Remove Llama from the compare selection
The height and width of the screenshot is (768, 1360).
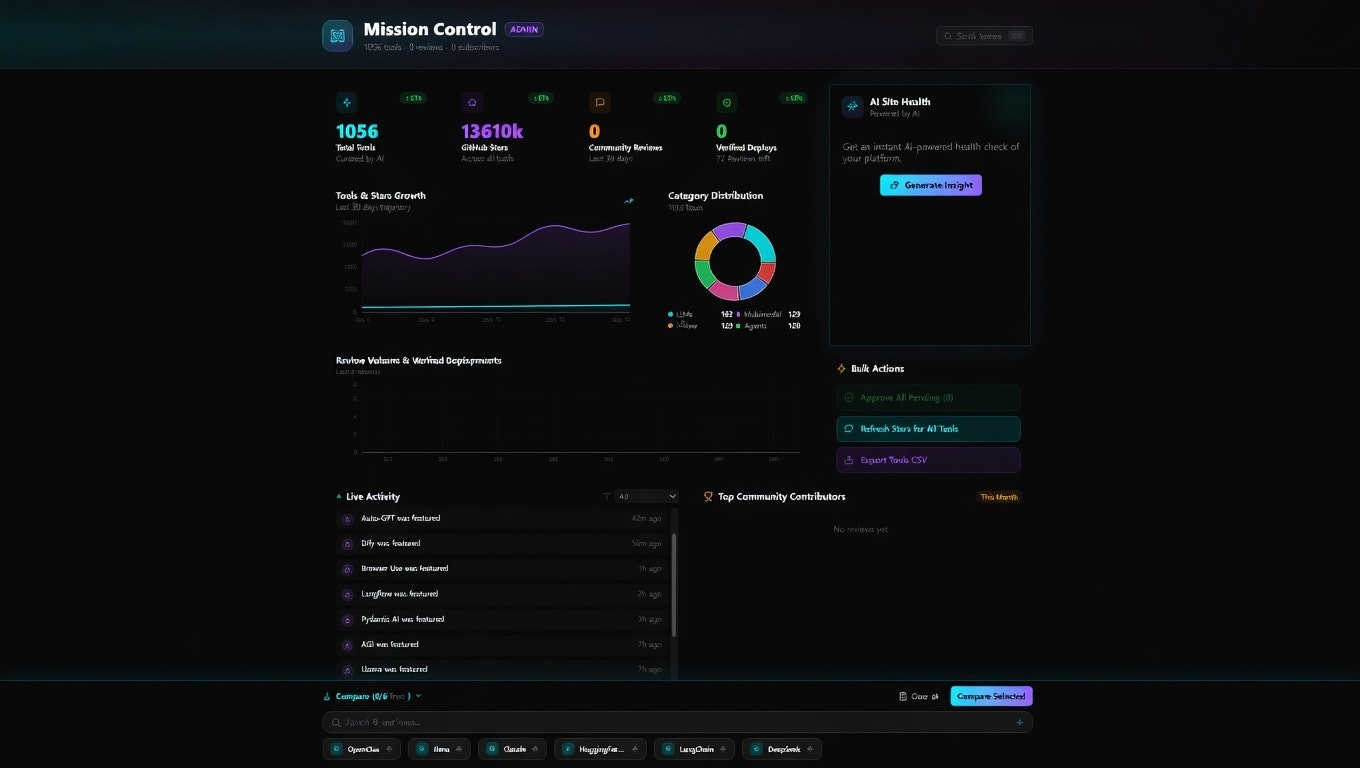(x=459, y=748)
